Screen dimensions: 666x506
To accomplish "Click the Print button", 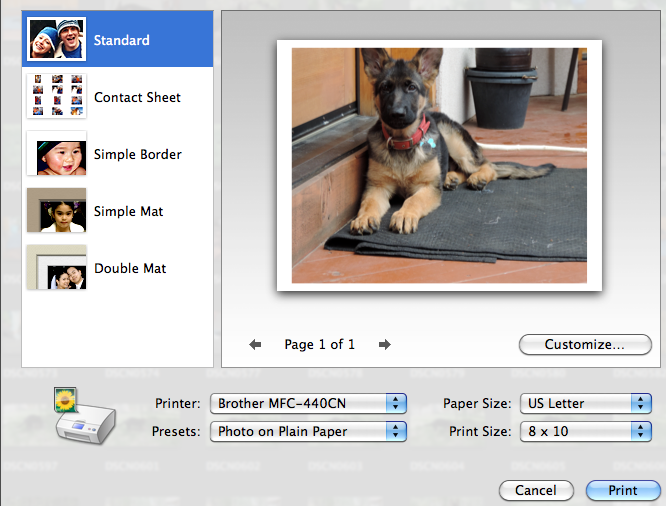I will pos(623,490).
